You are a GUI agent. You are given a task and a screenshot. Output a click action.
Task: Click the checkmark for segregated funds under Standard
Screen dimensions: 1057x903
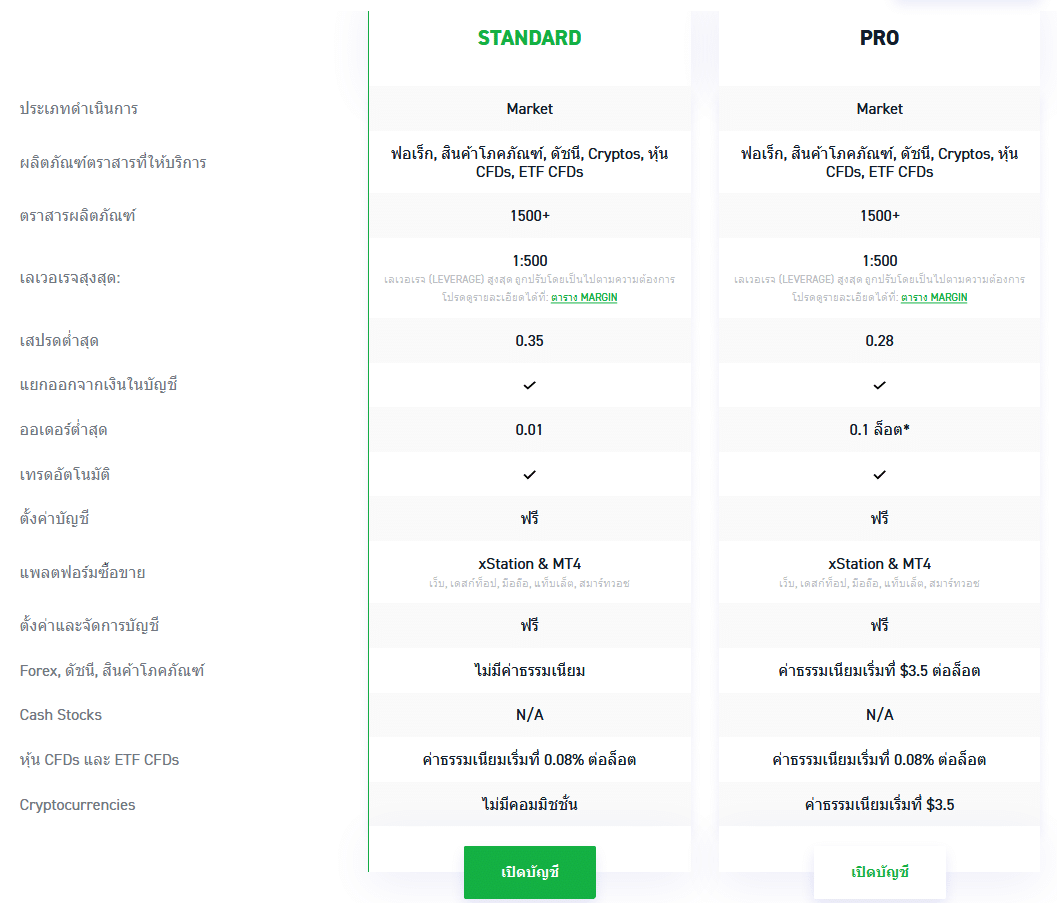529,385
